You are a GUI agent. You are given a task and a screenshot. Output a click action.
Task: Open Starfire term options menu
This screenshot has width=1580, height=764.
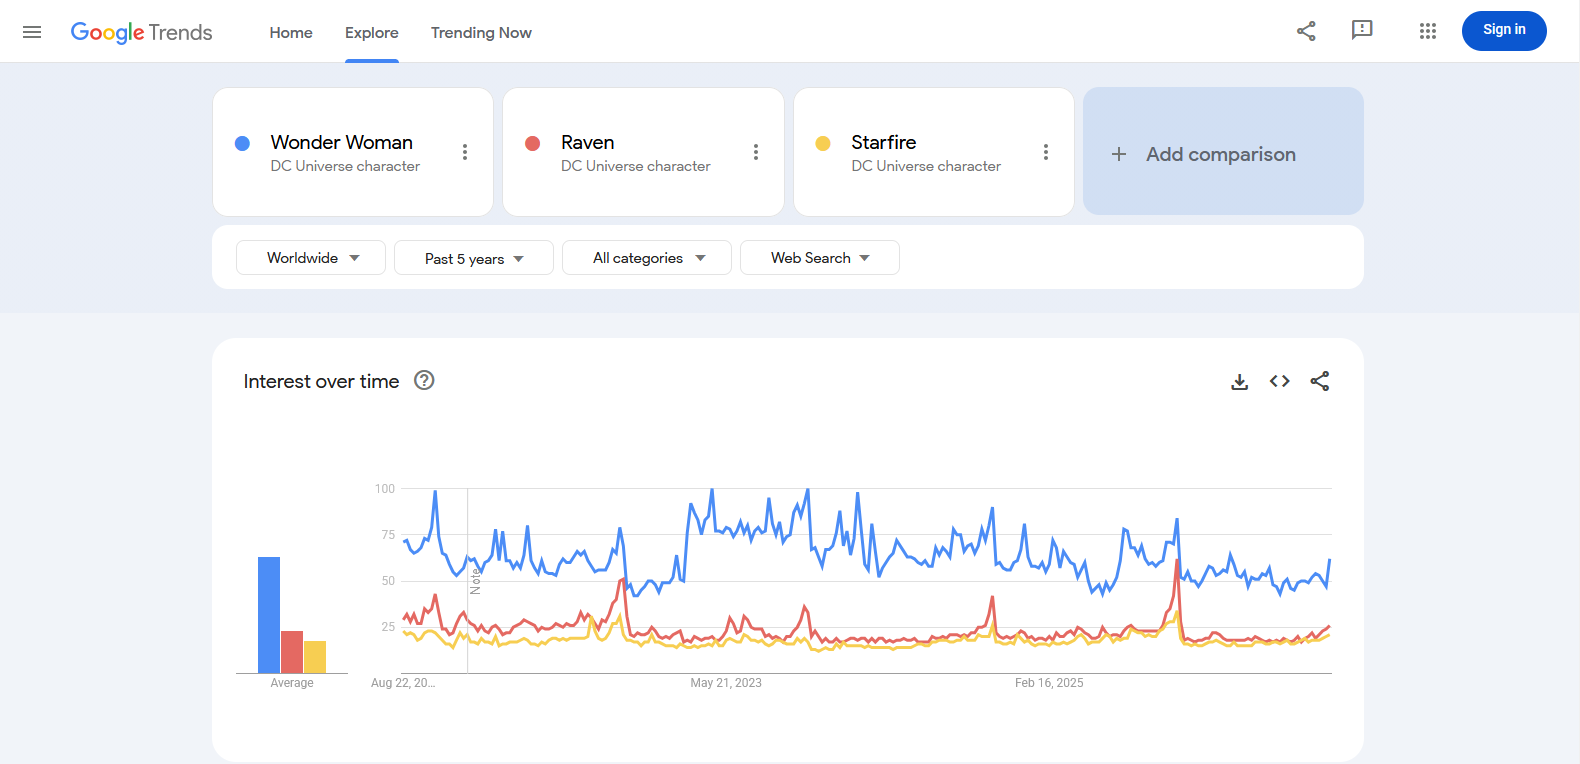coord(1046,152)
